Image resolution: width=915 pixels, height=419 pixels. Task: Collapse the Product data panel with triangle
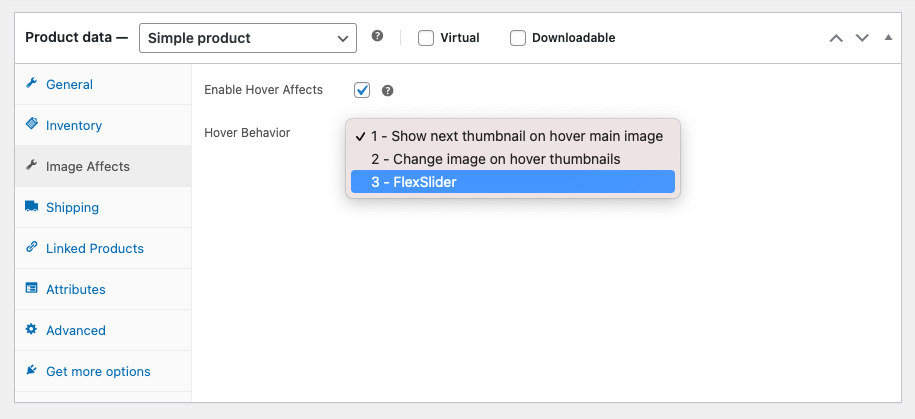coord(888,38)
